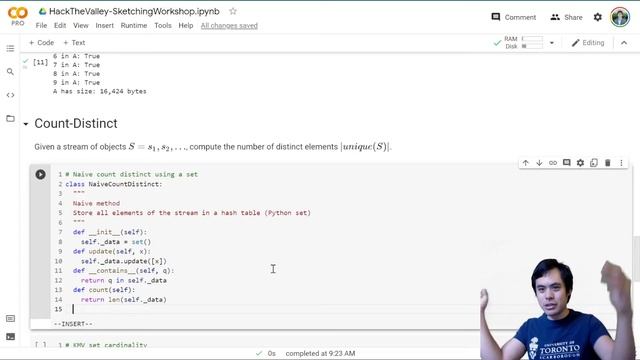This screenshot has width=640, height=360.
Task: Collapse the header with the up chevron
Action: pyautogui.click(x=624, y=43)
